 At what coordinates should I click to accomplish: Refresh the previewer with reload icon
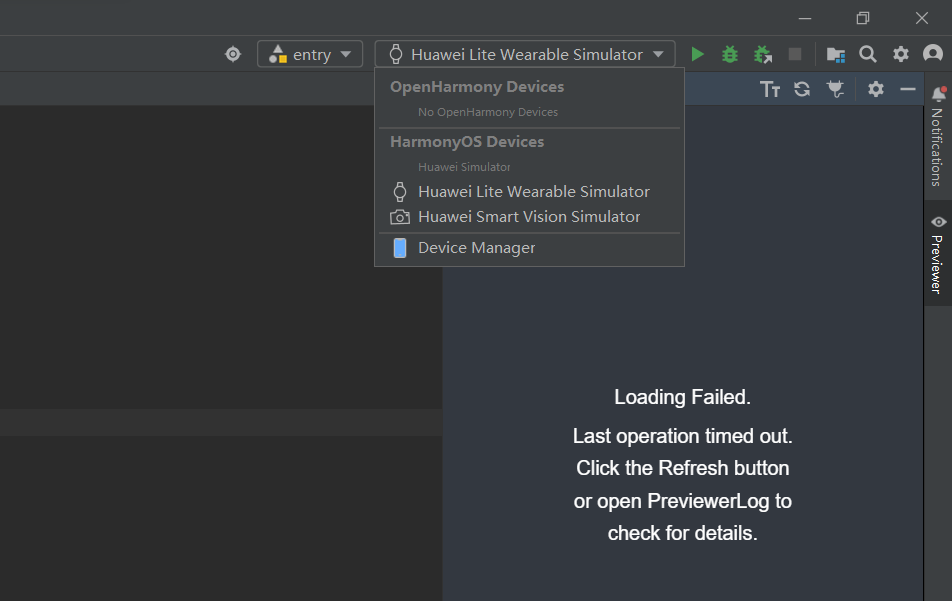802,89
